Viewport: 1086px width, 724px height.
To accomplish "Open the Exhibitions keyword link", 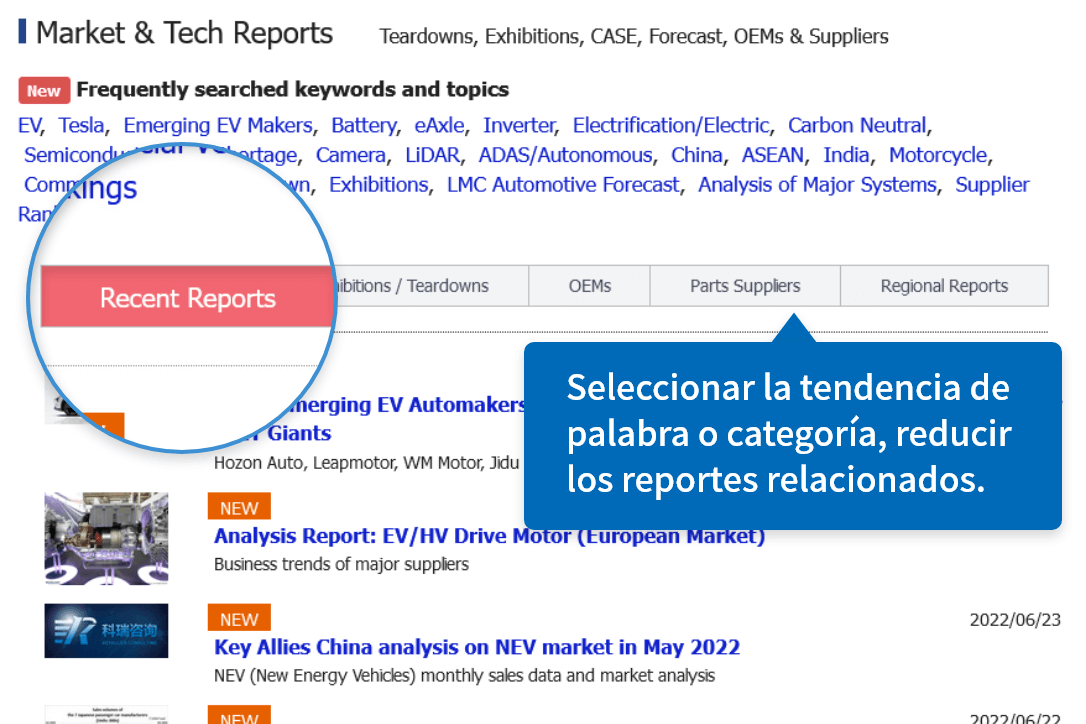I will point(378,185).
